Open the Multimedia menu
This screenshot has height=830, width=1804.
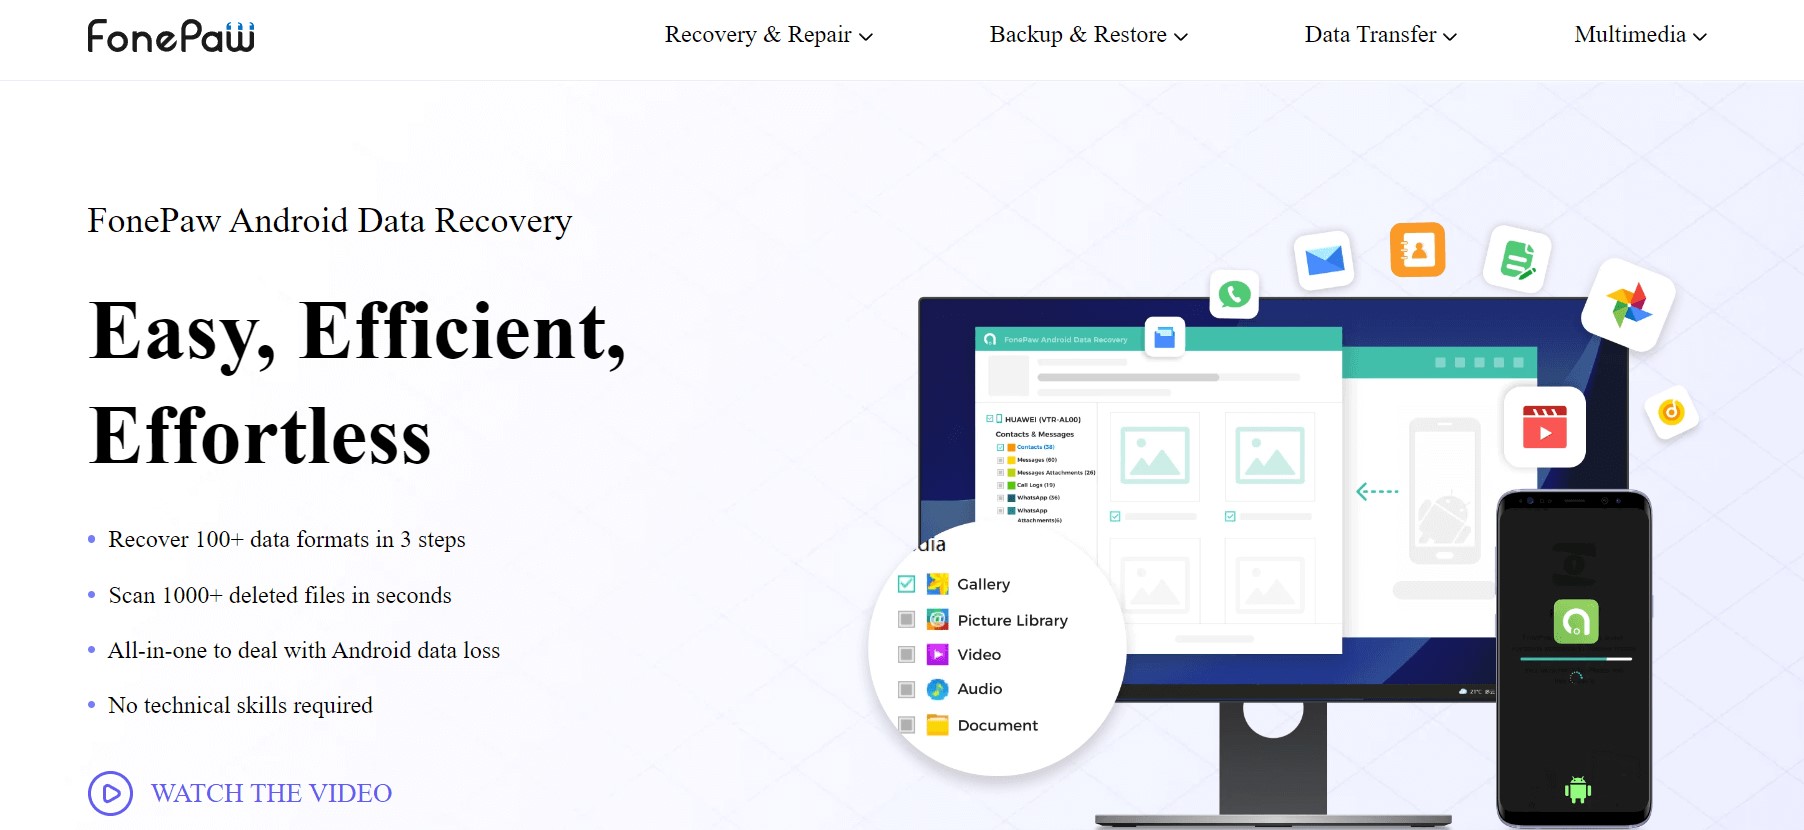tap(1640, 35)
